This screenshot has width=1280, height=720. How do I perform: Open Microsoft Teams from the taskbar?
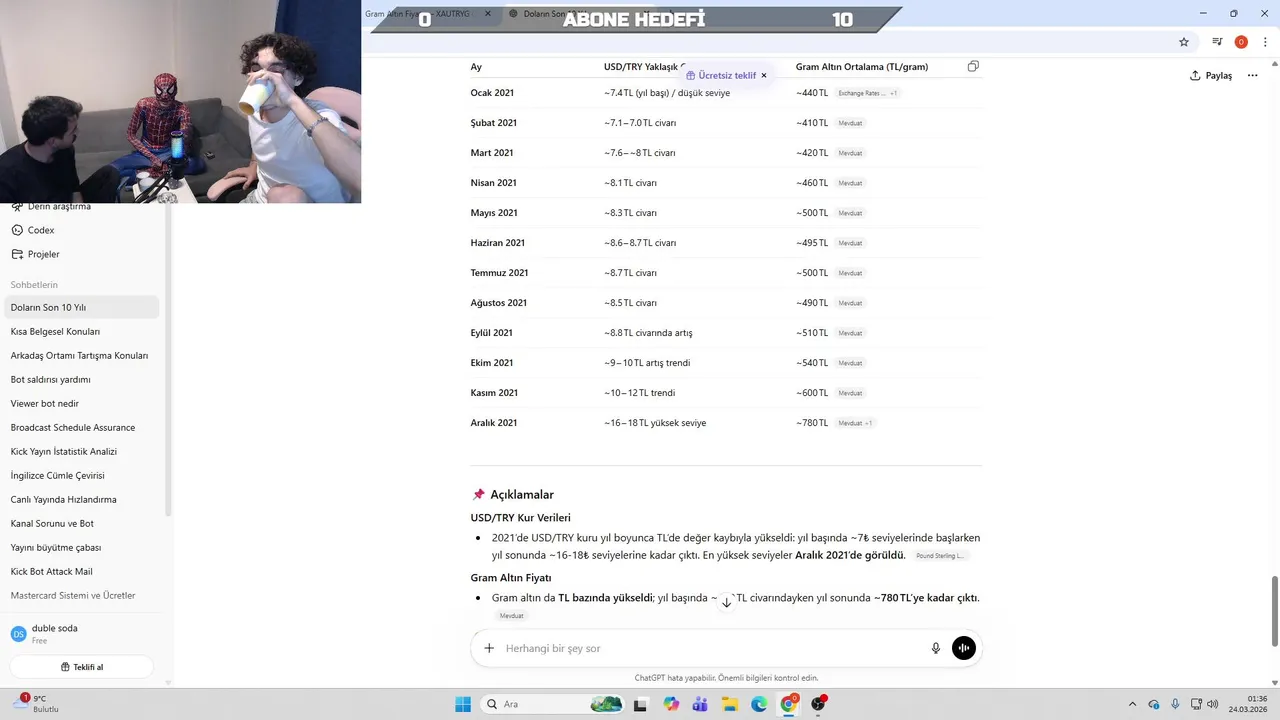700,704
